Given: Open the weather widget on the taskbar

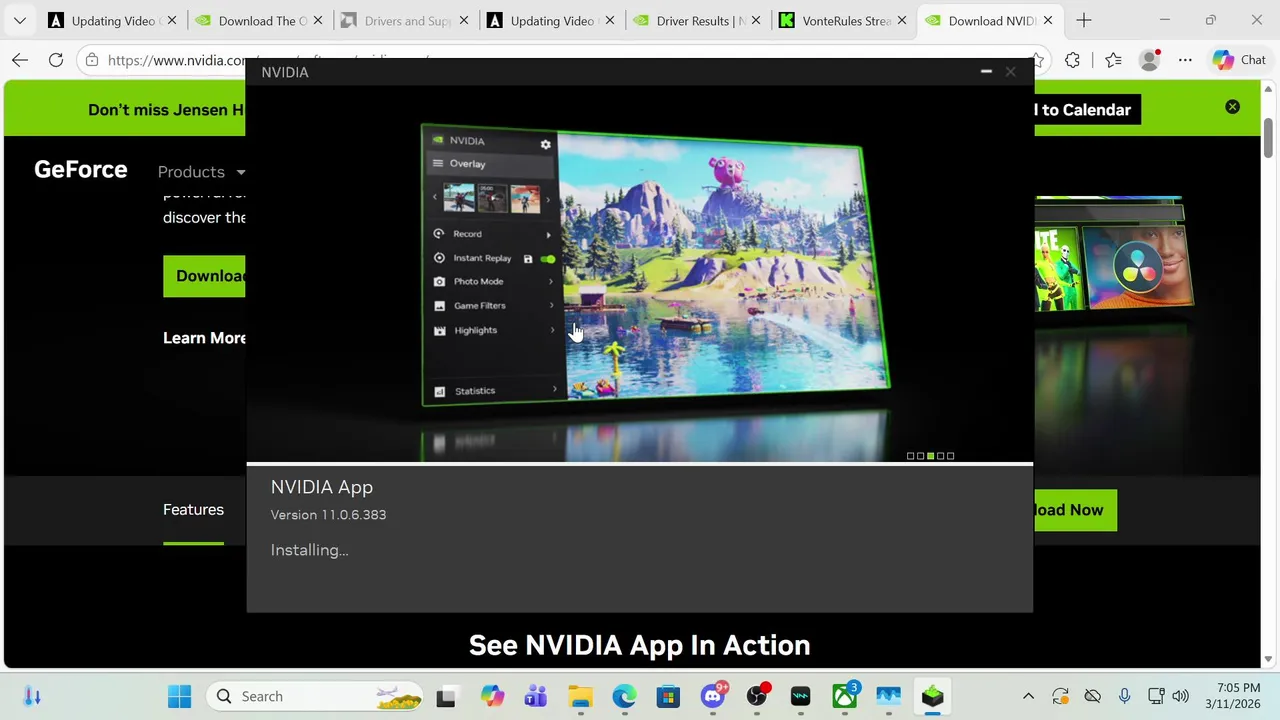Looking at the screenshot, I should click(32, 696).
